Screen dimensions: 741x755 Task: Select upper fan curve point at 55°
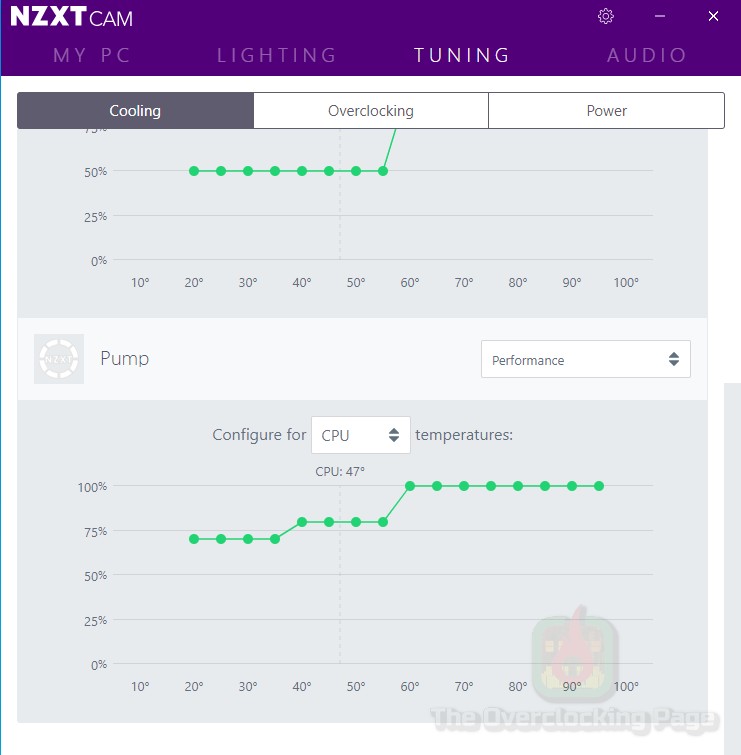pos(383,171)
